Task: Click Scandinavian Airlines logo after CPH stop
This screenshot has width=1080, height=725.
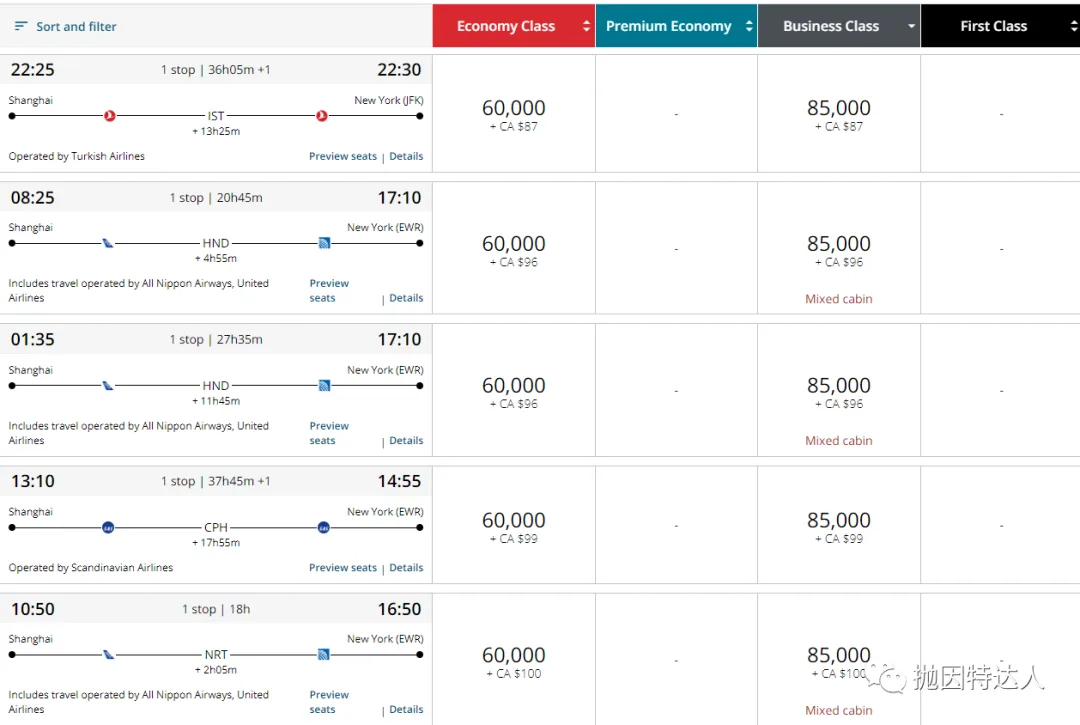Action: 324,528
